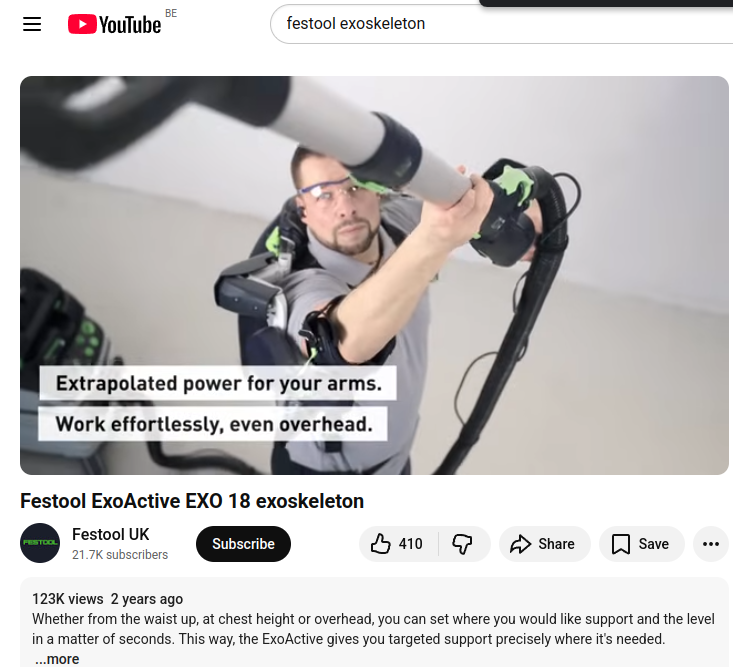Image resolution: width=733 pixels, height=667 pixels.
Task: Click the YouTube logo icon
Action: 82,24
